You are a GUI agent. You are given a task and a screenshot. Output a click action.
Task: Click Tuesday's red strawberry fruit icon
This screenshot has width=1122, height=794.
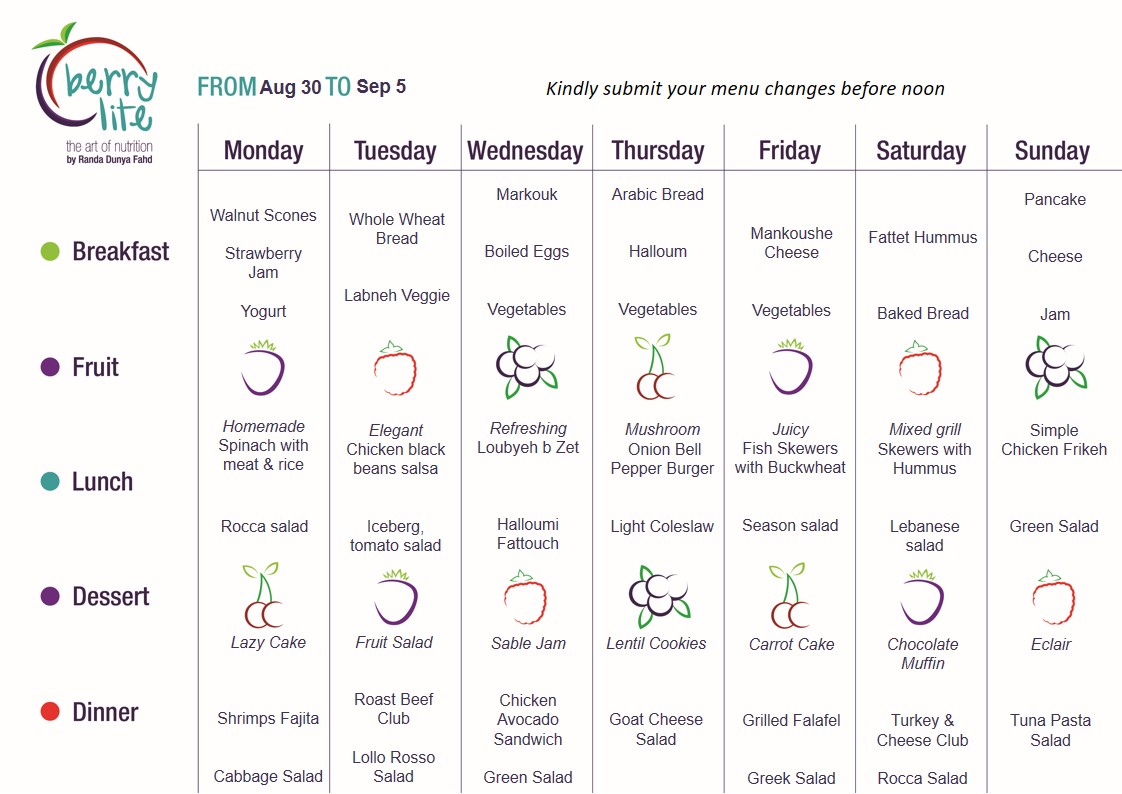point(395,368)
